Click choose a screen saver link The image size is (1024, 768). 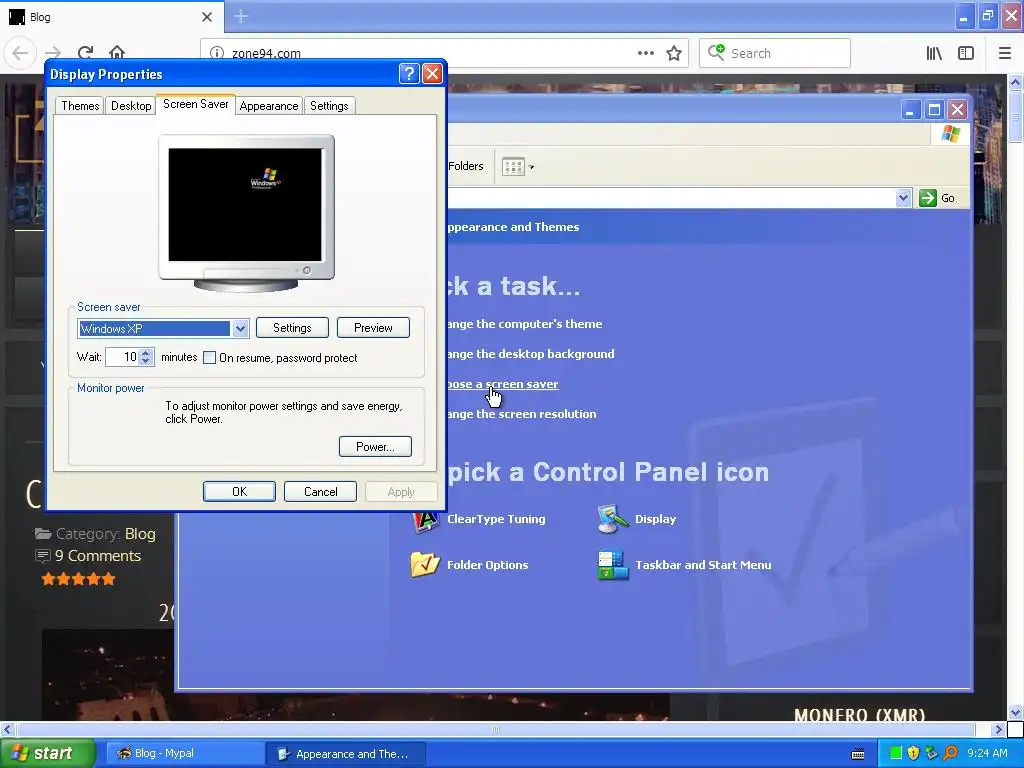coord(503,384)
